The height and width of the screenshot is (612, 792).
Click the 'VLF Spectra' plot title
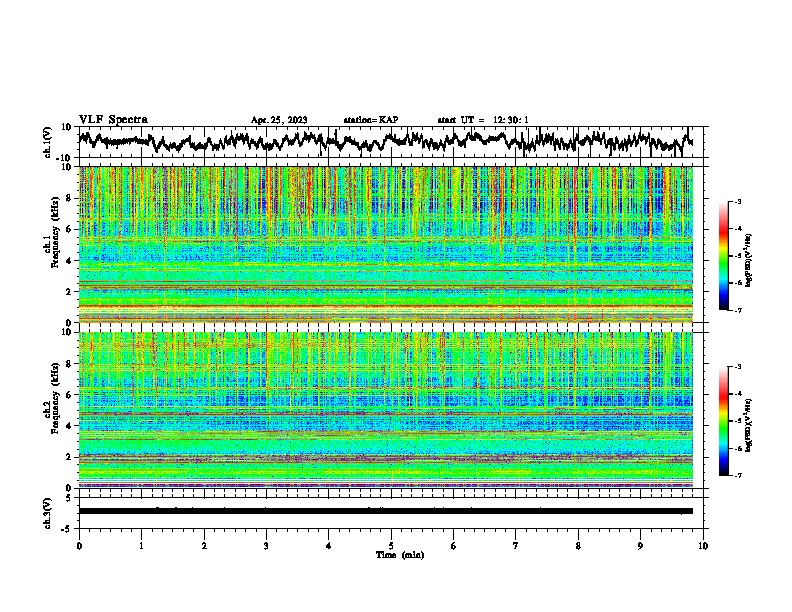113,119
